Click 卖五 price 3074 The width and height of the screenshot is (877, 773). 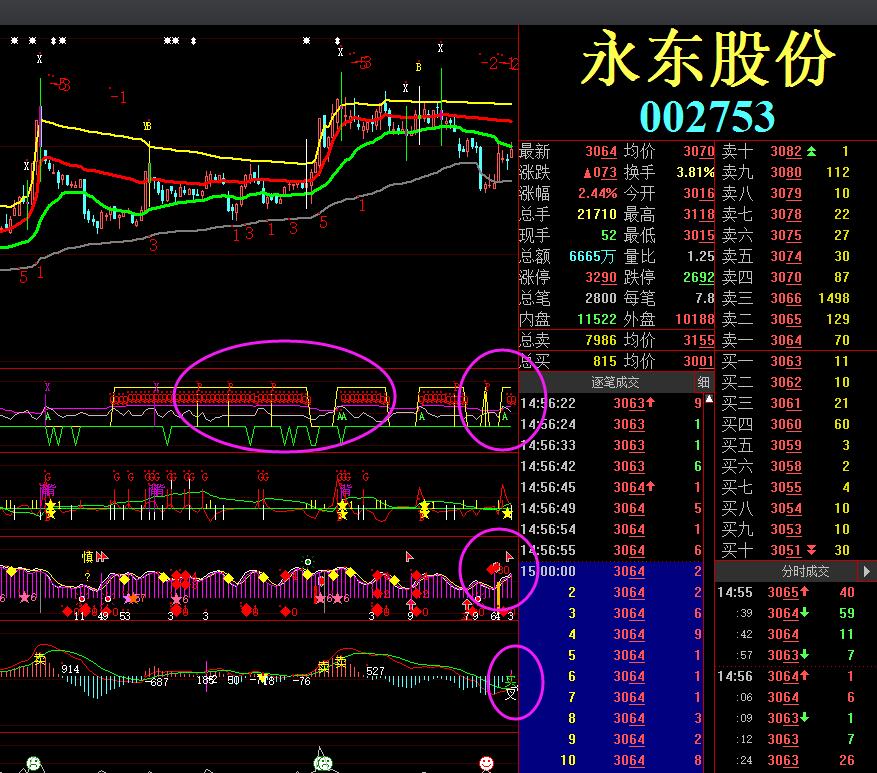[786, 256]
